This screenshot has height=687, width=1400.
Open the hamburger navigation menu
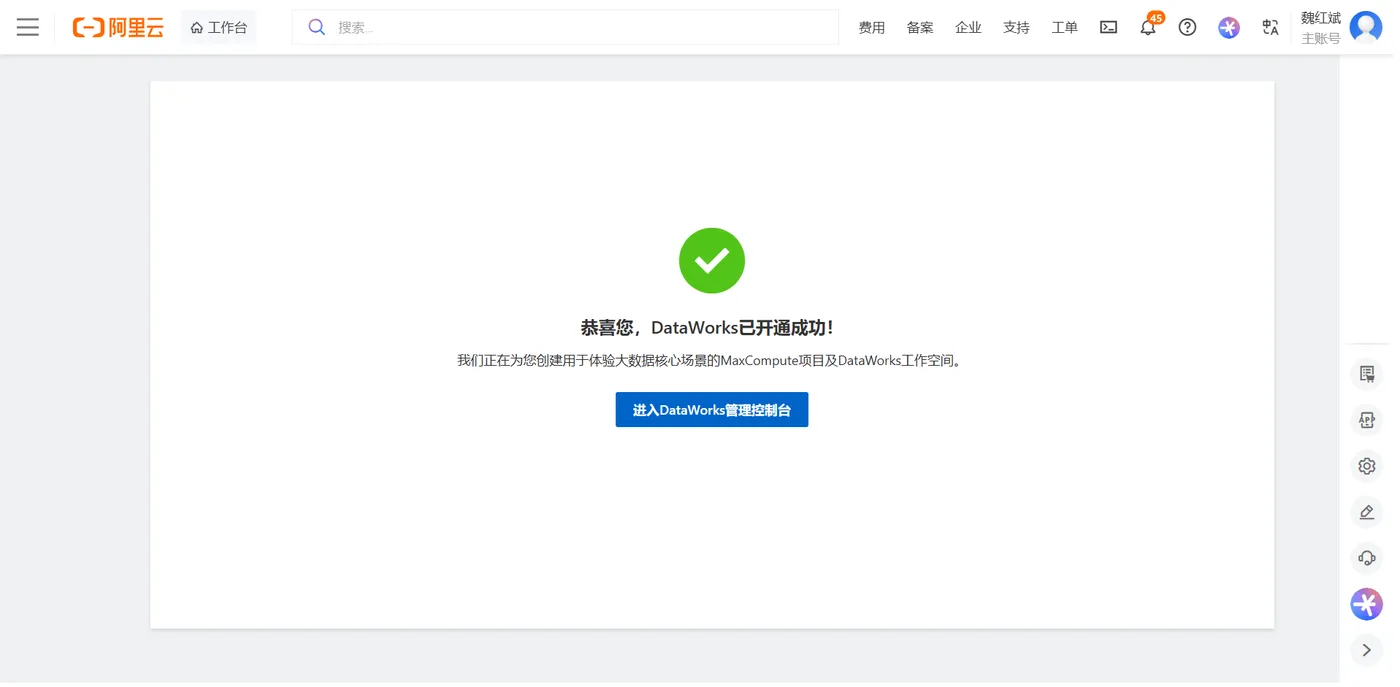click(x=28, y=27)
